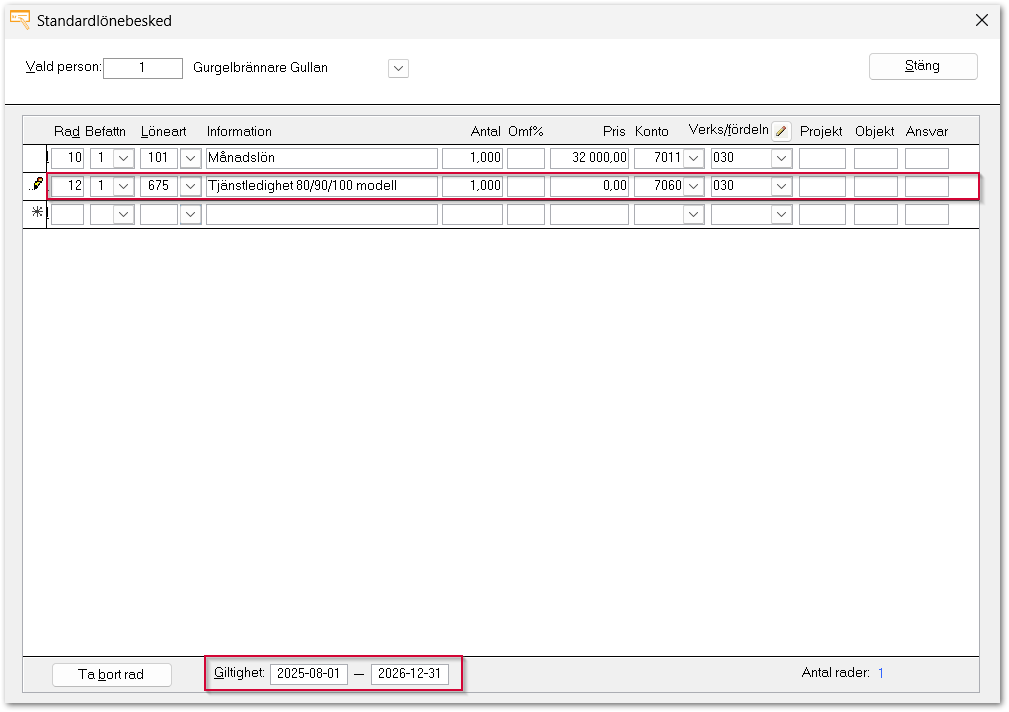
Task: Click Information field Tjänstledighet 80/90/100 modell
Action: 322,186
